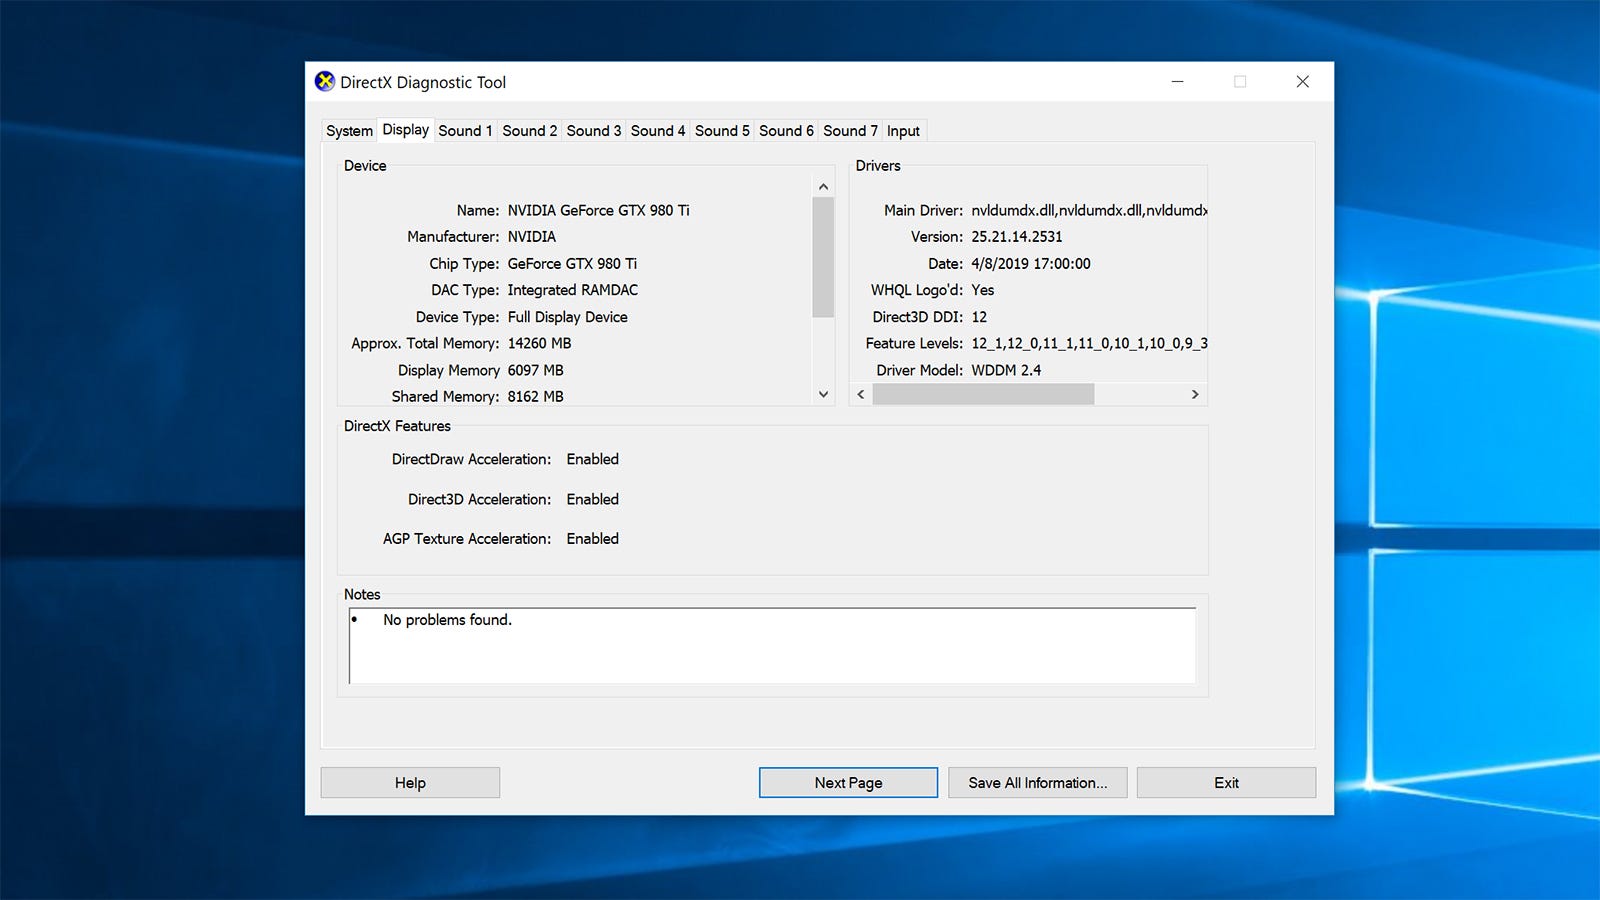
Task: Click the Direct3D DDI value 12
Action: tap(979, 317)
